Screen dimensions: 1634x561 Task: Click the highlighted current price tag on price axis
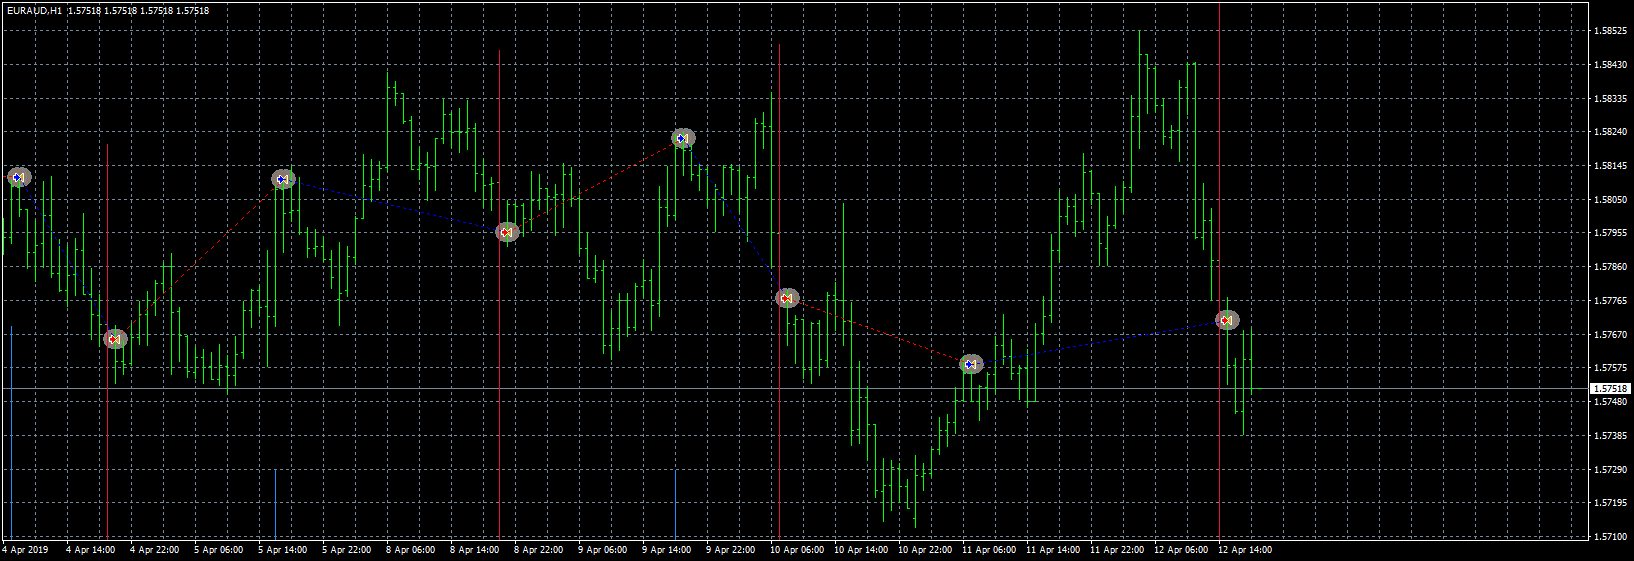coord(1611,388)
